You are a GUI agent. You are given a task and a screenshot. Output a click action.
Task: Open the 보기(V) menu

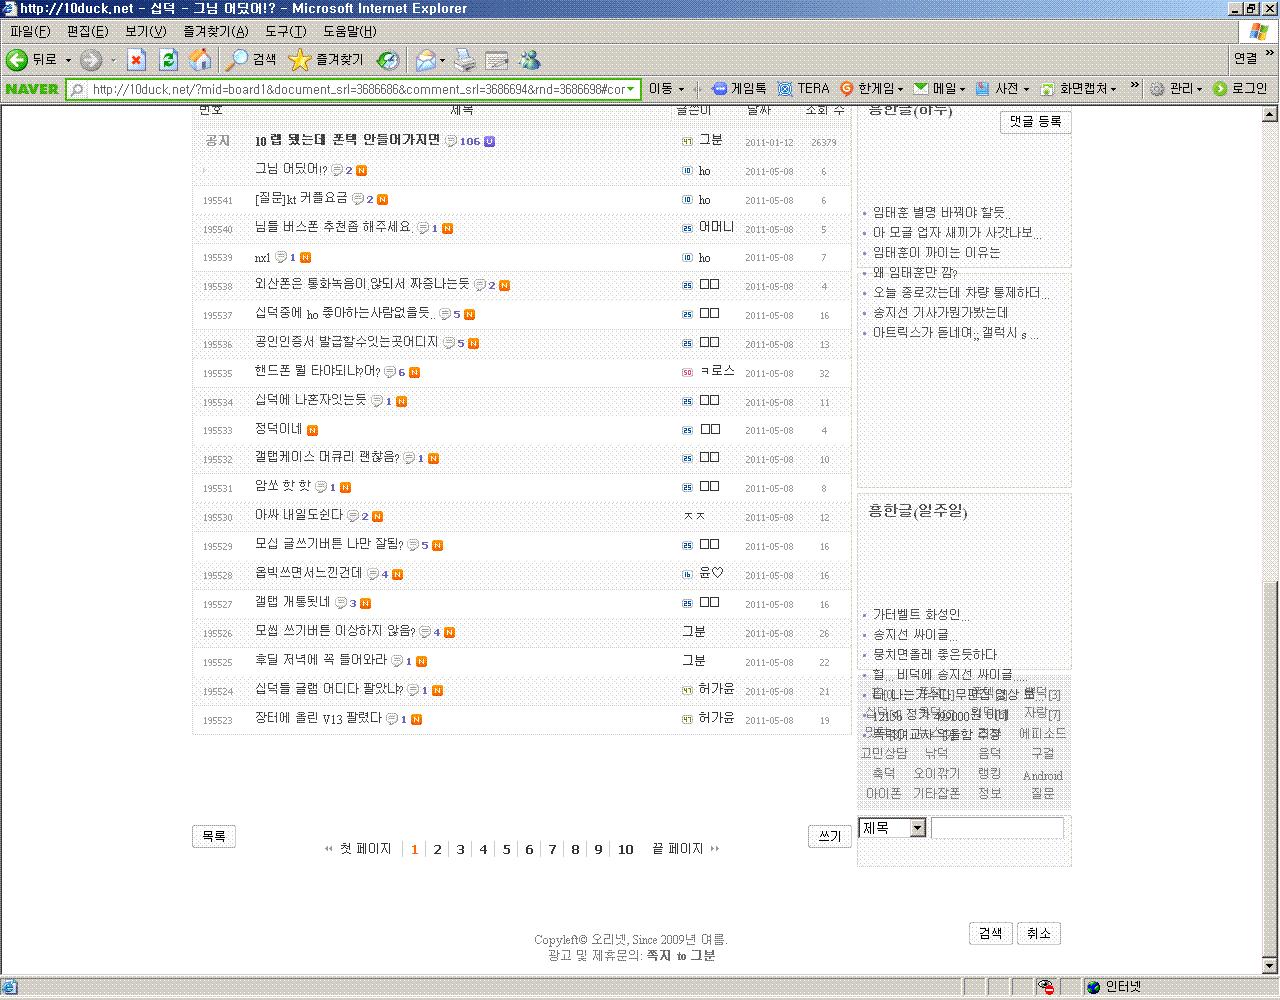145,32
